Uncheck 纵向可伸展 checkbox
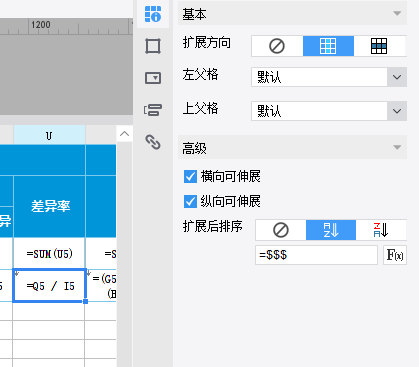 (190, 201)
